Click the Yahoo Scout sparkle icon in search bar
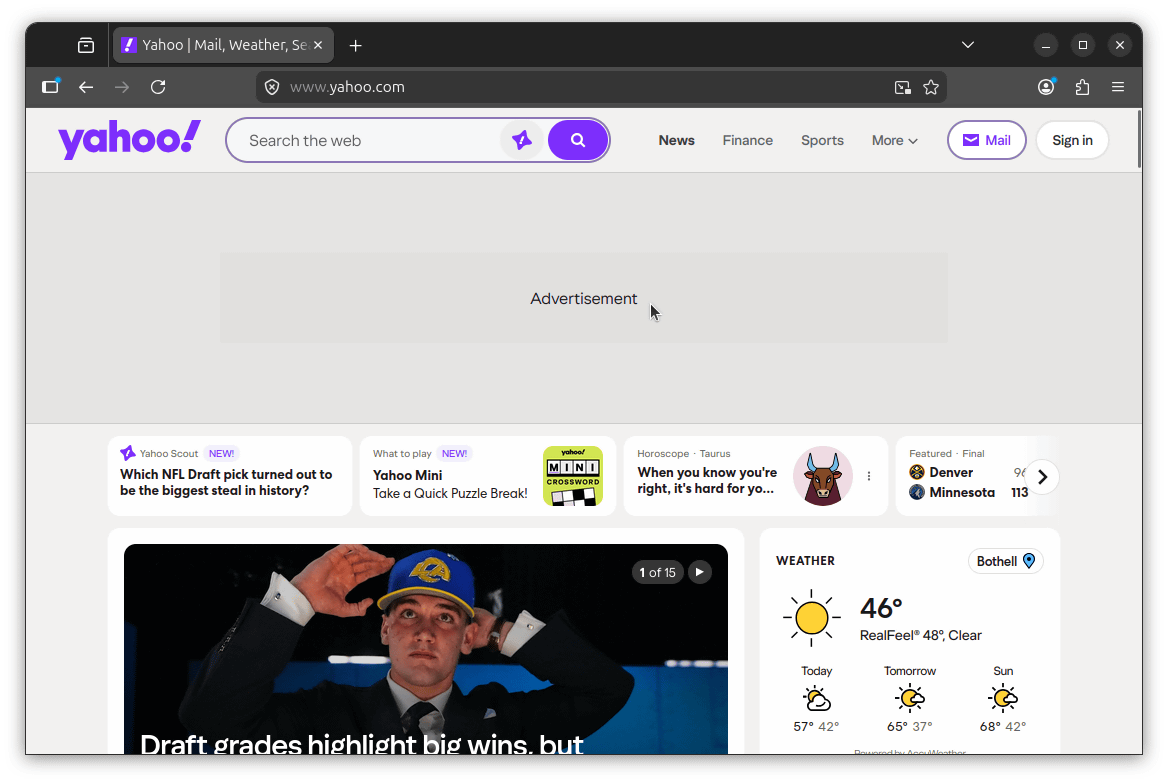The image size is (1168, 783). (x=521, y=140)
